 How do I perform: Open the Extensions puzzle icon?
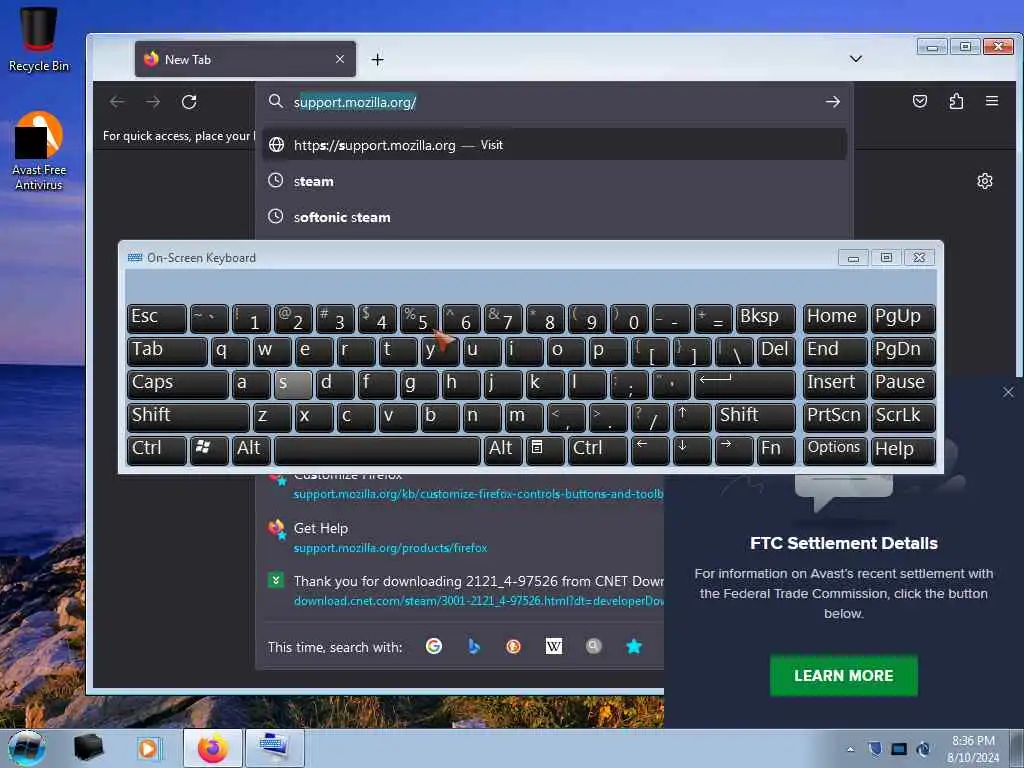(x=956, y=101)
